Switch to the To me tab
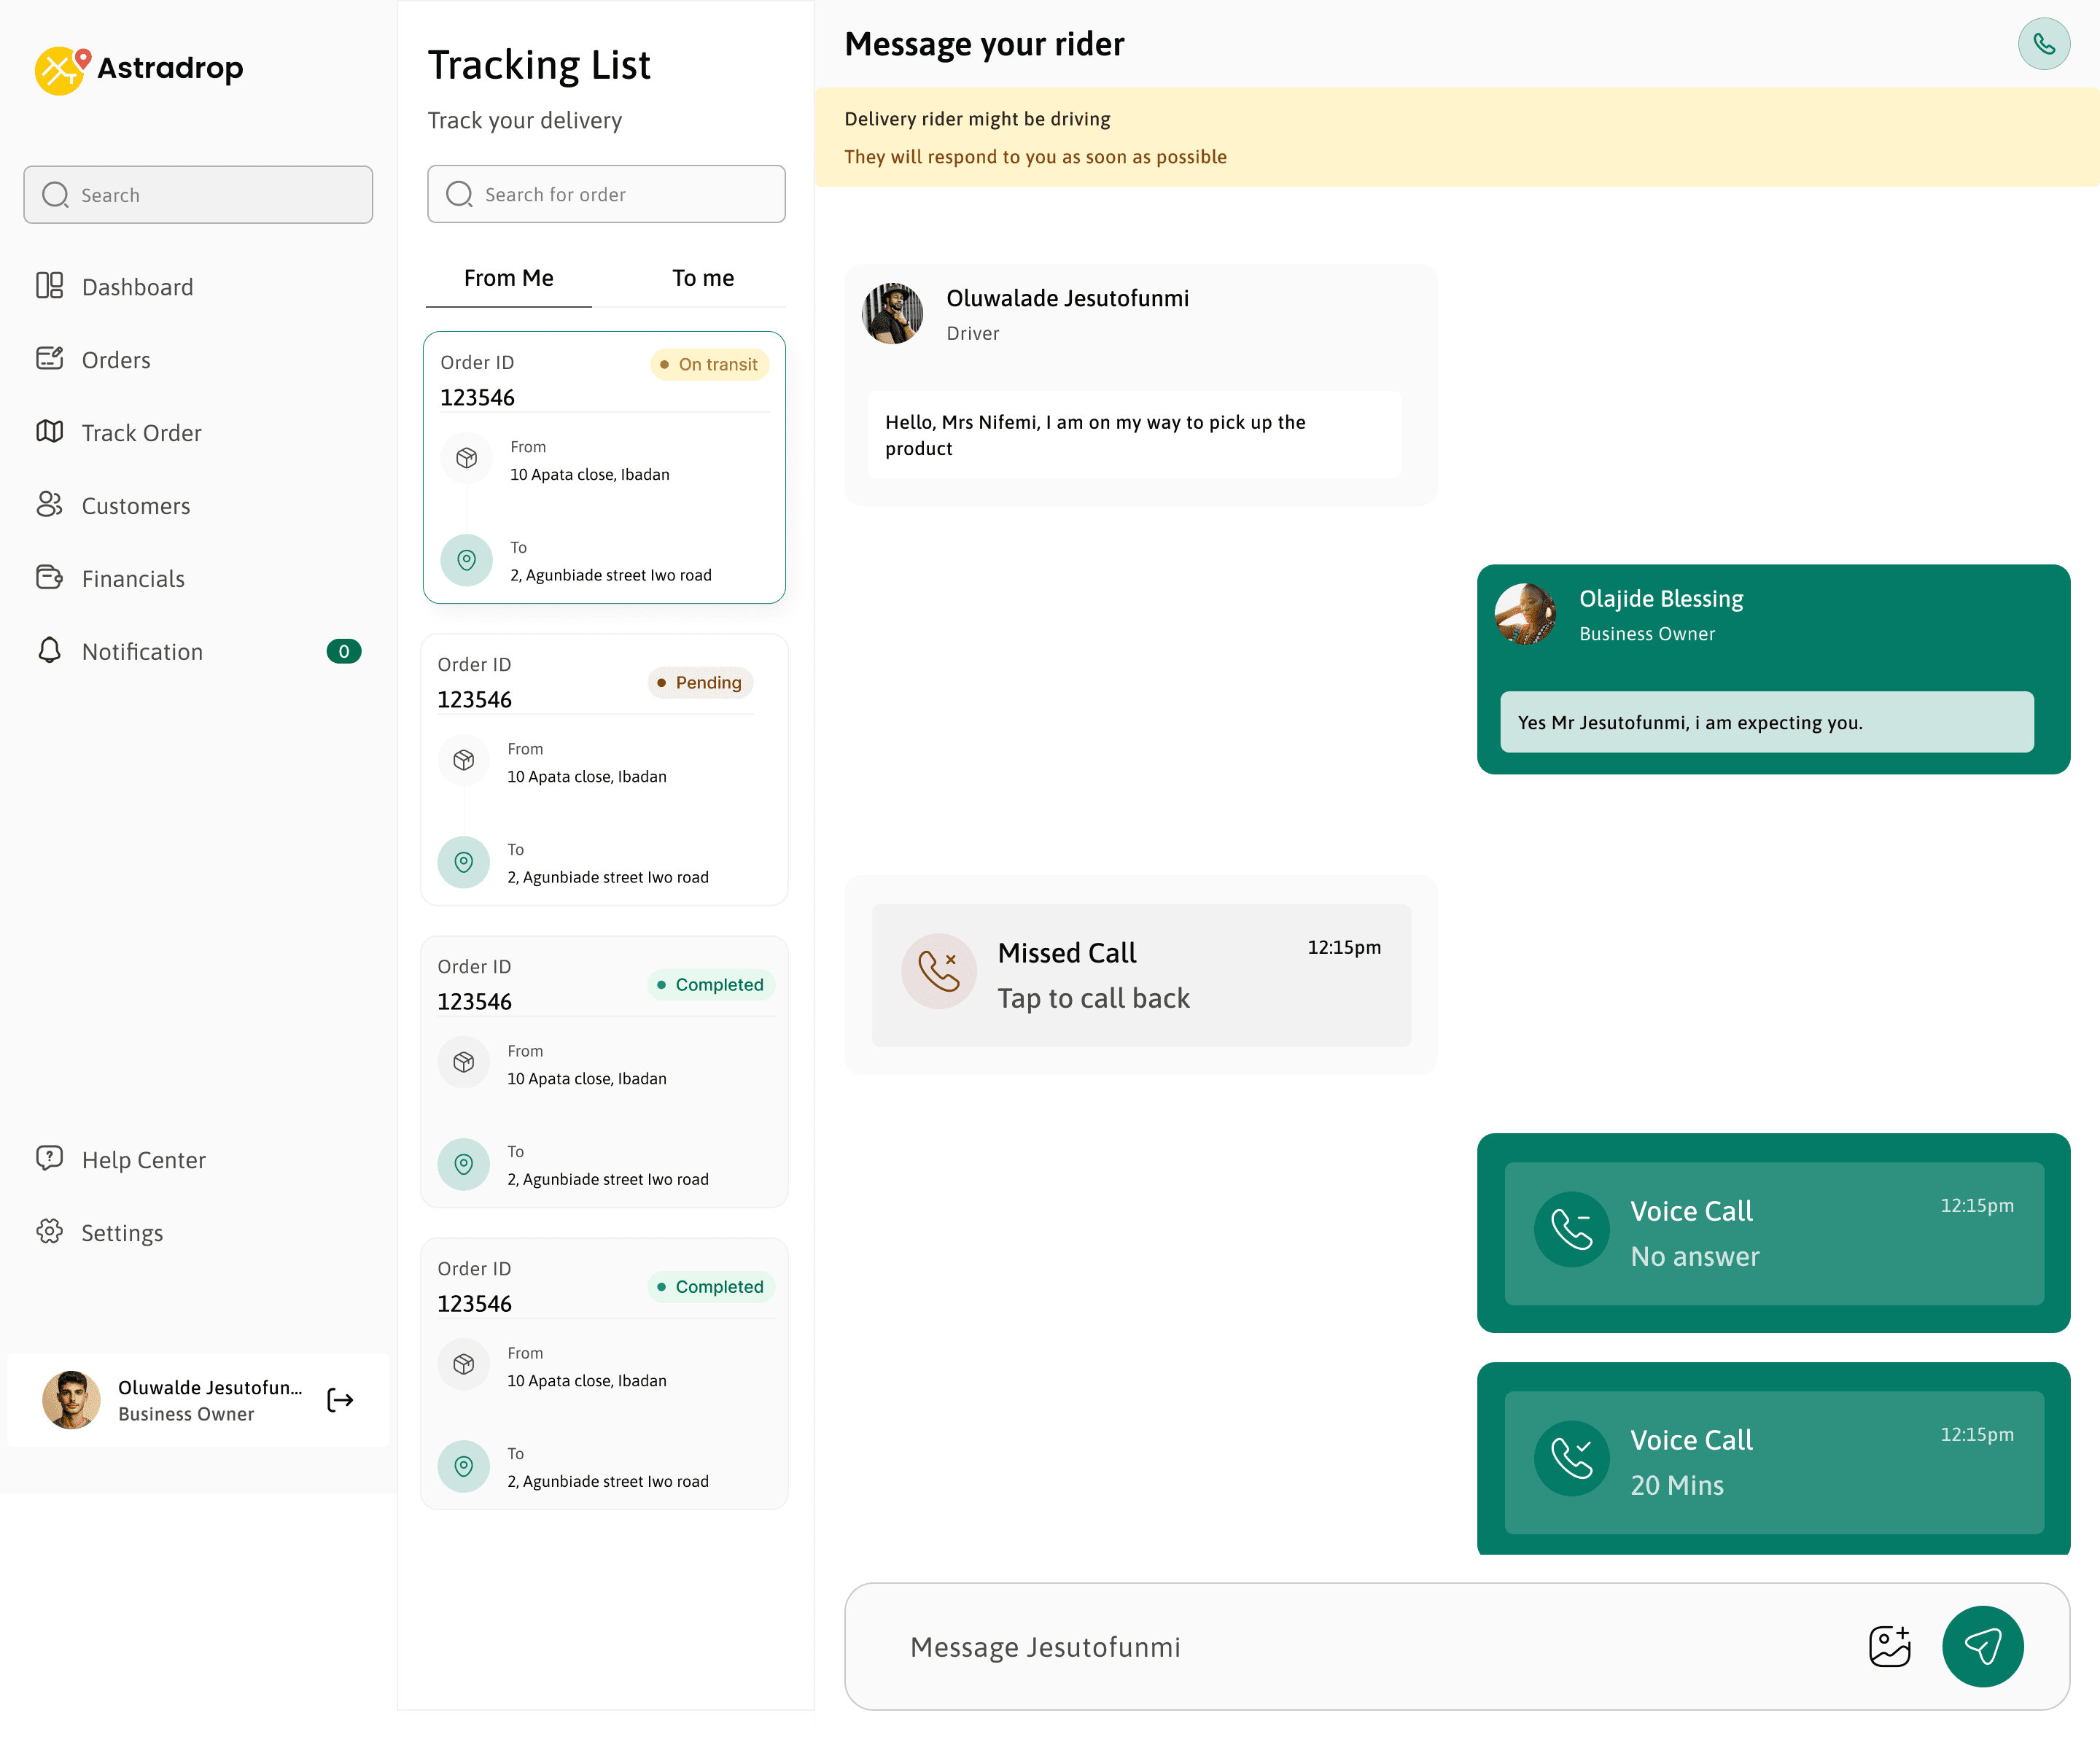Image resolution: width=2100 pixels, height=1737 pixels. click(702, 278)
